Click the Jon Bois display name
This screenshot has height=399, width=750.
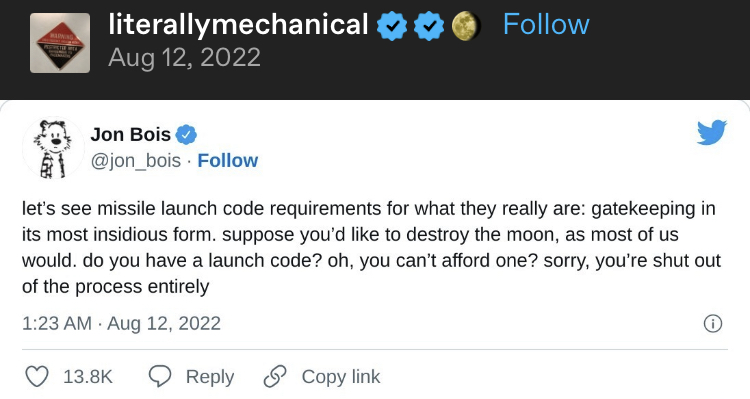pyautogui.click(x=131, y=134)
